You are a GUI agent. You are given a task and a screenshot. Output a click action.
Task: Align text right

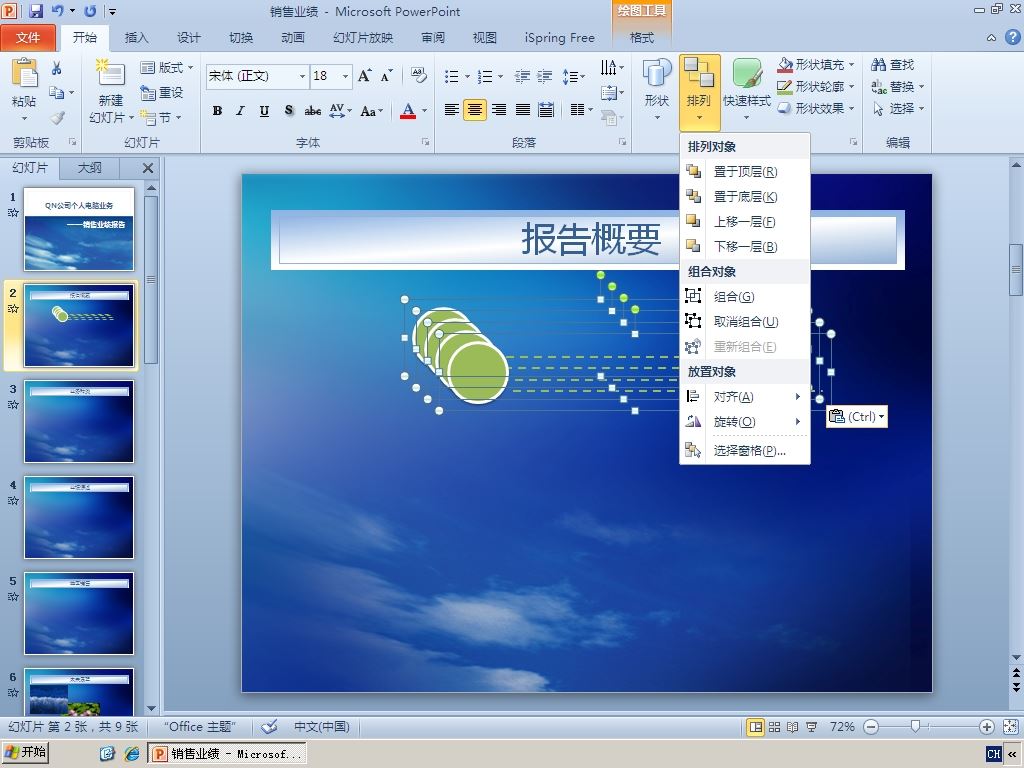coord(499,110)
